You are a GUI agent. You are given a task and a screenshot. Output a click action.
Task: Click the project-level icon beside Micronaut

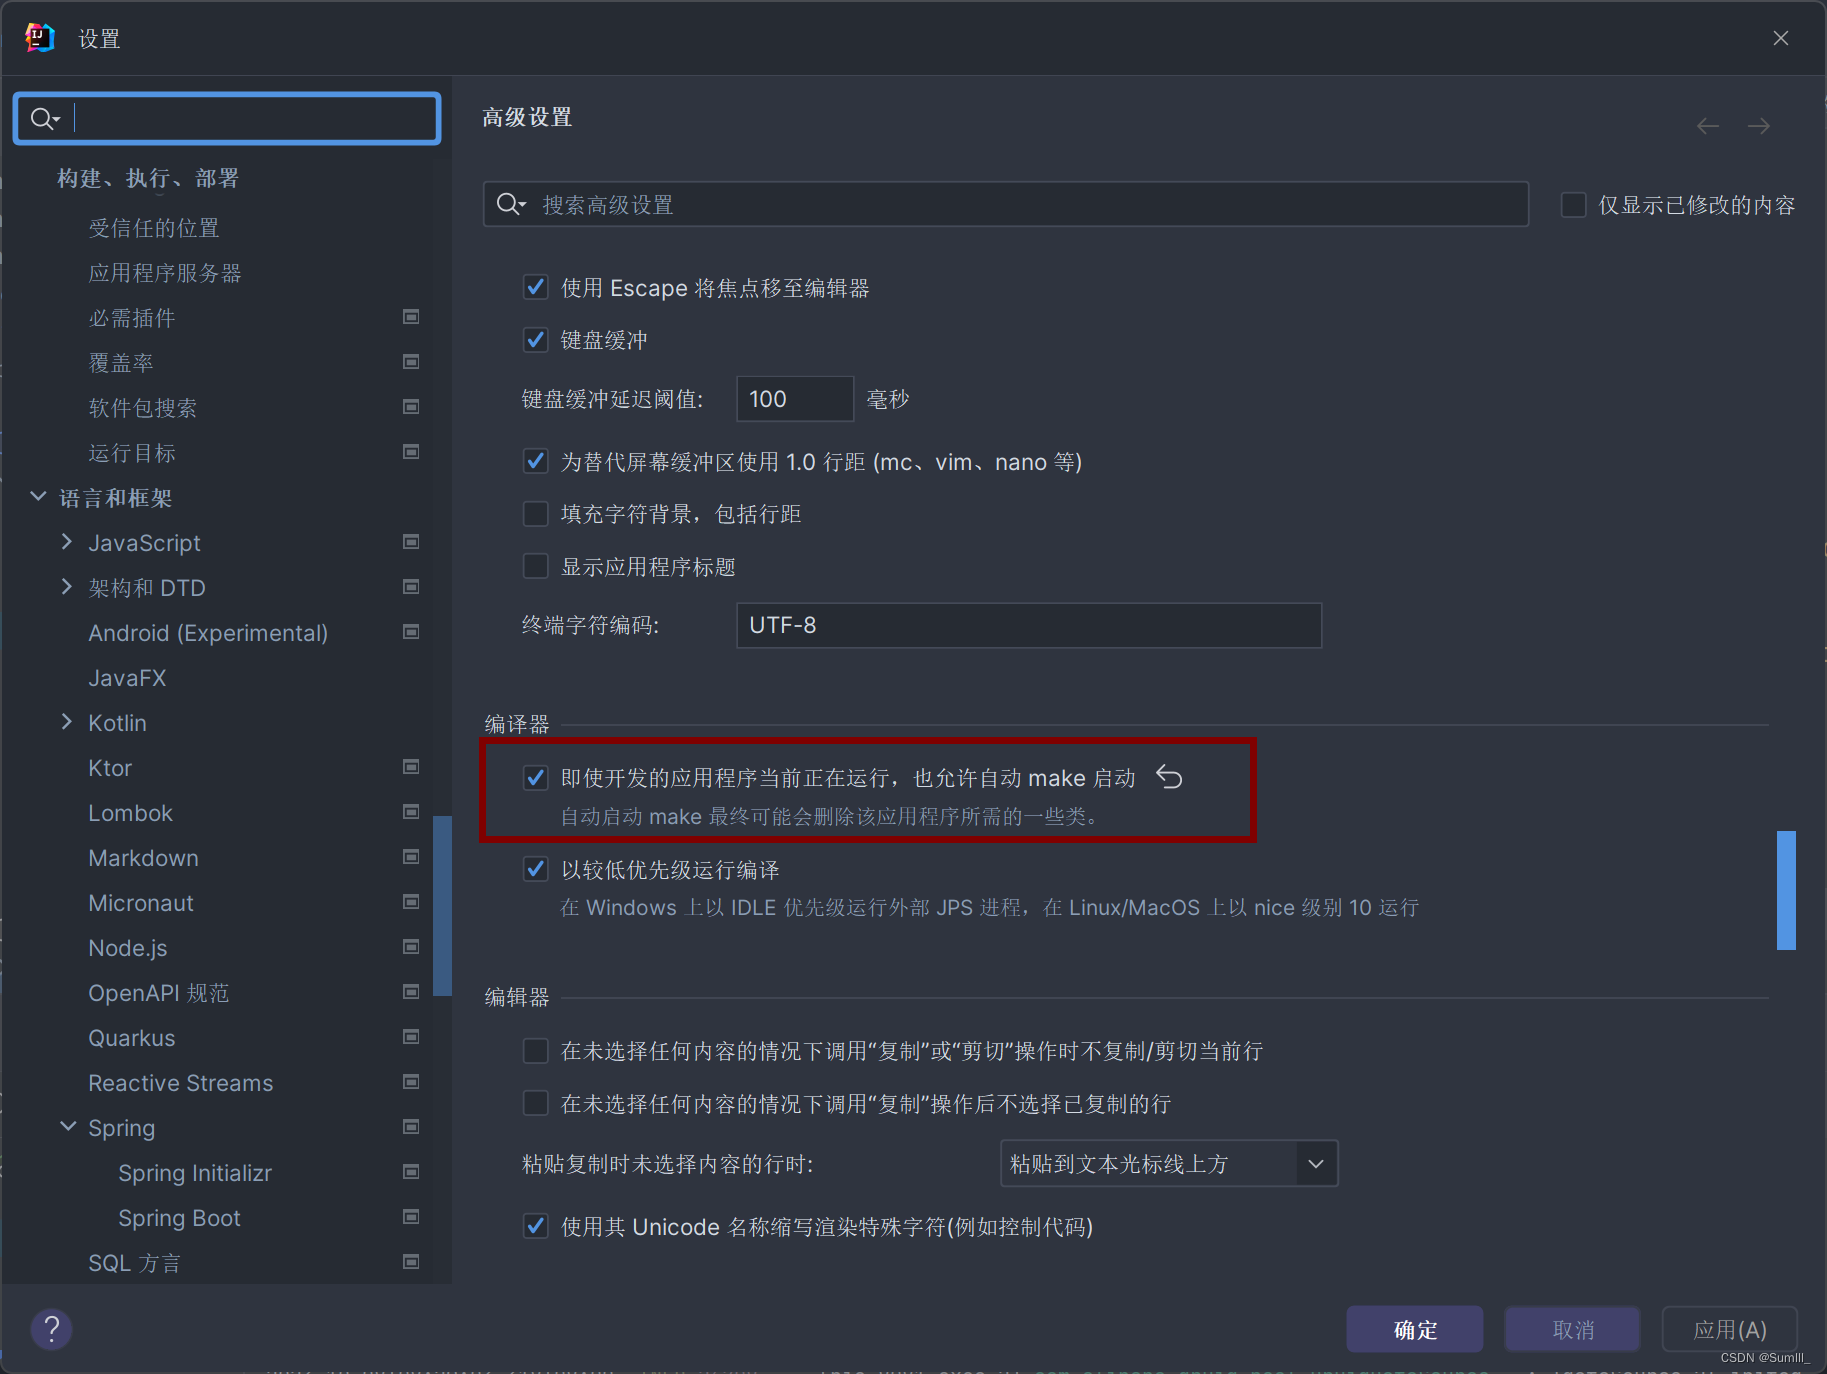click(x=411, y=902)
